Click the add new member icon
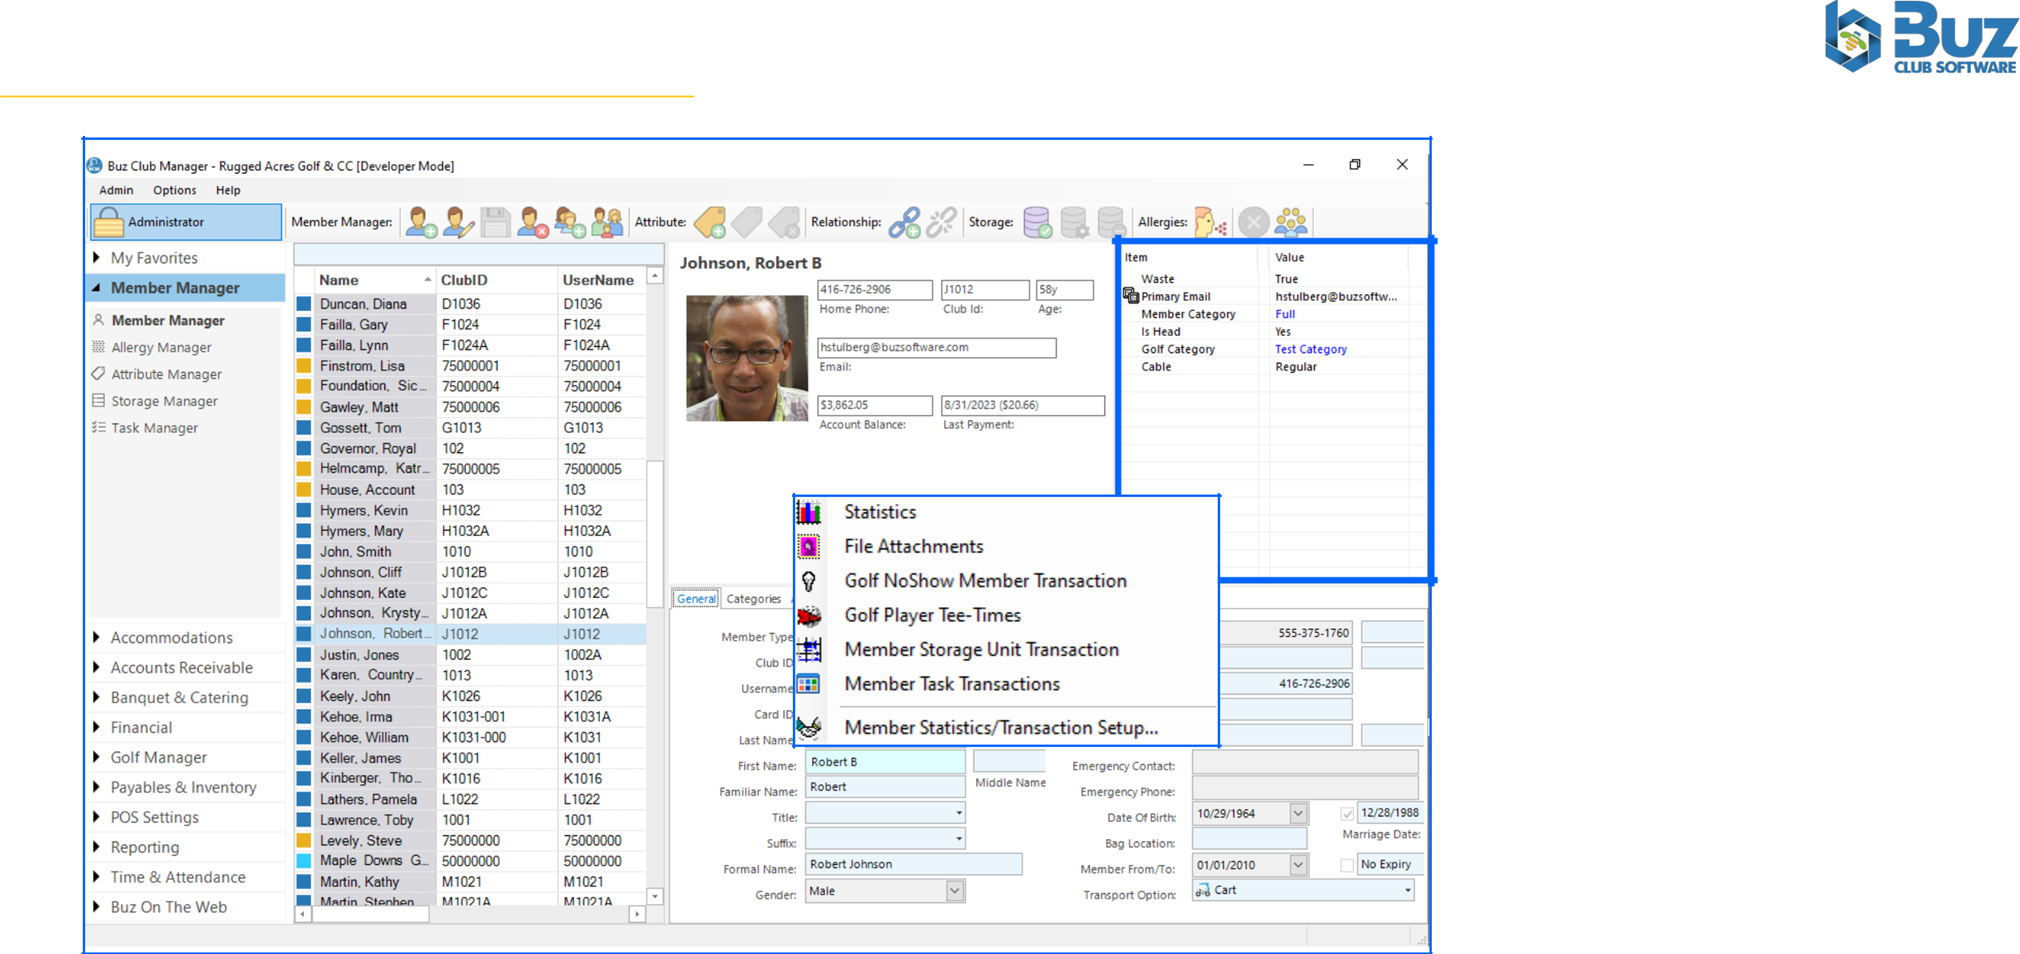Screen dimensions: 2020x954 pyautogui.click(x=421, y=222)
